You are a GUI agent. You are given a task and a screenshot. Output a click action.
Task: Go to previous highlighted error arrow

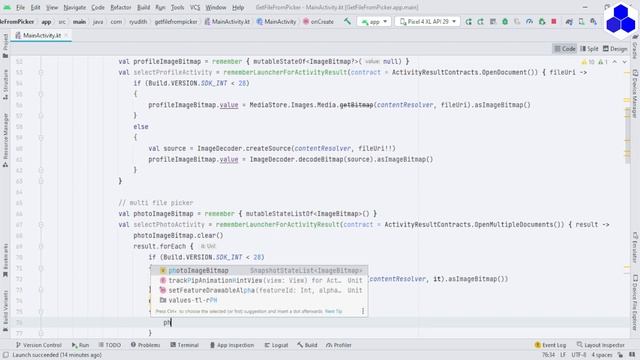(615, 62)
